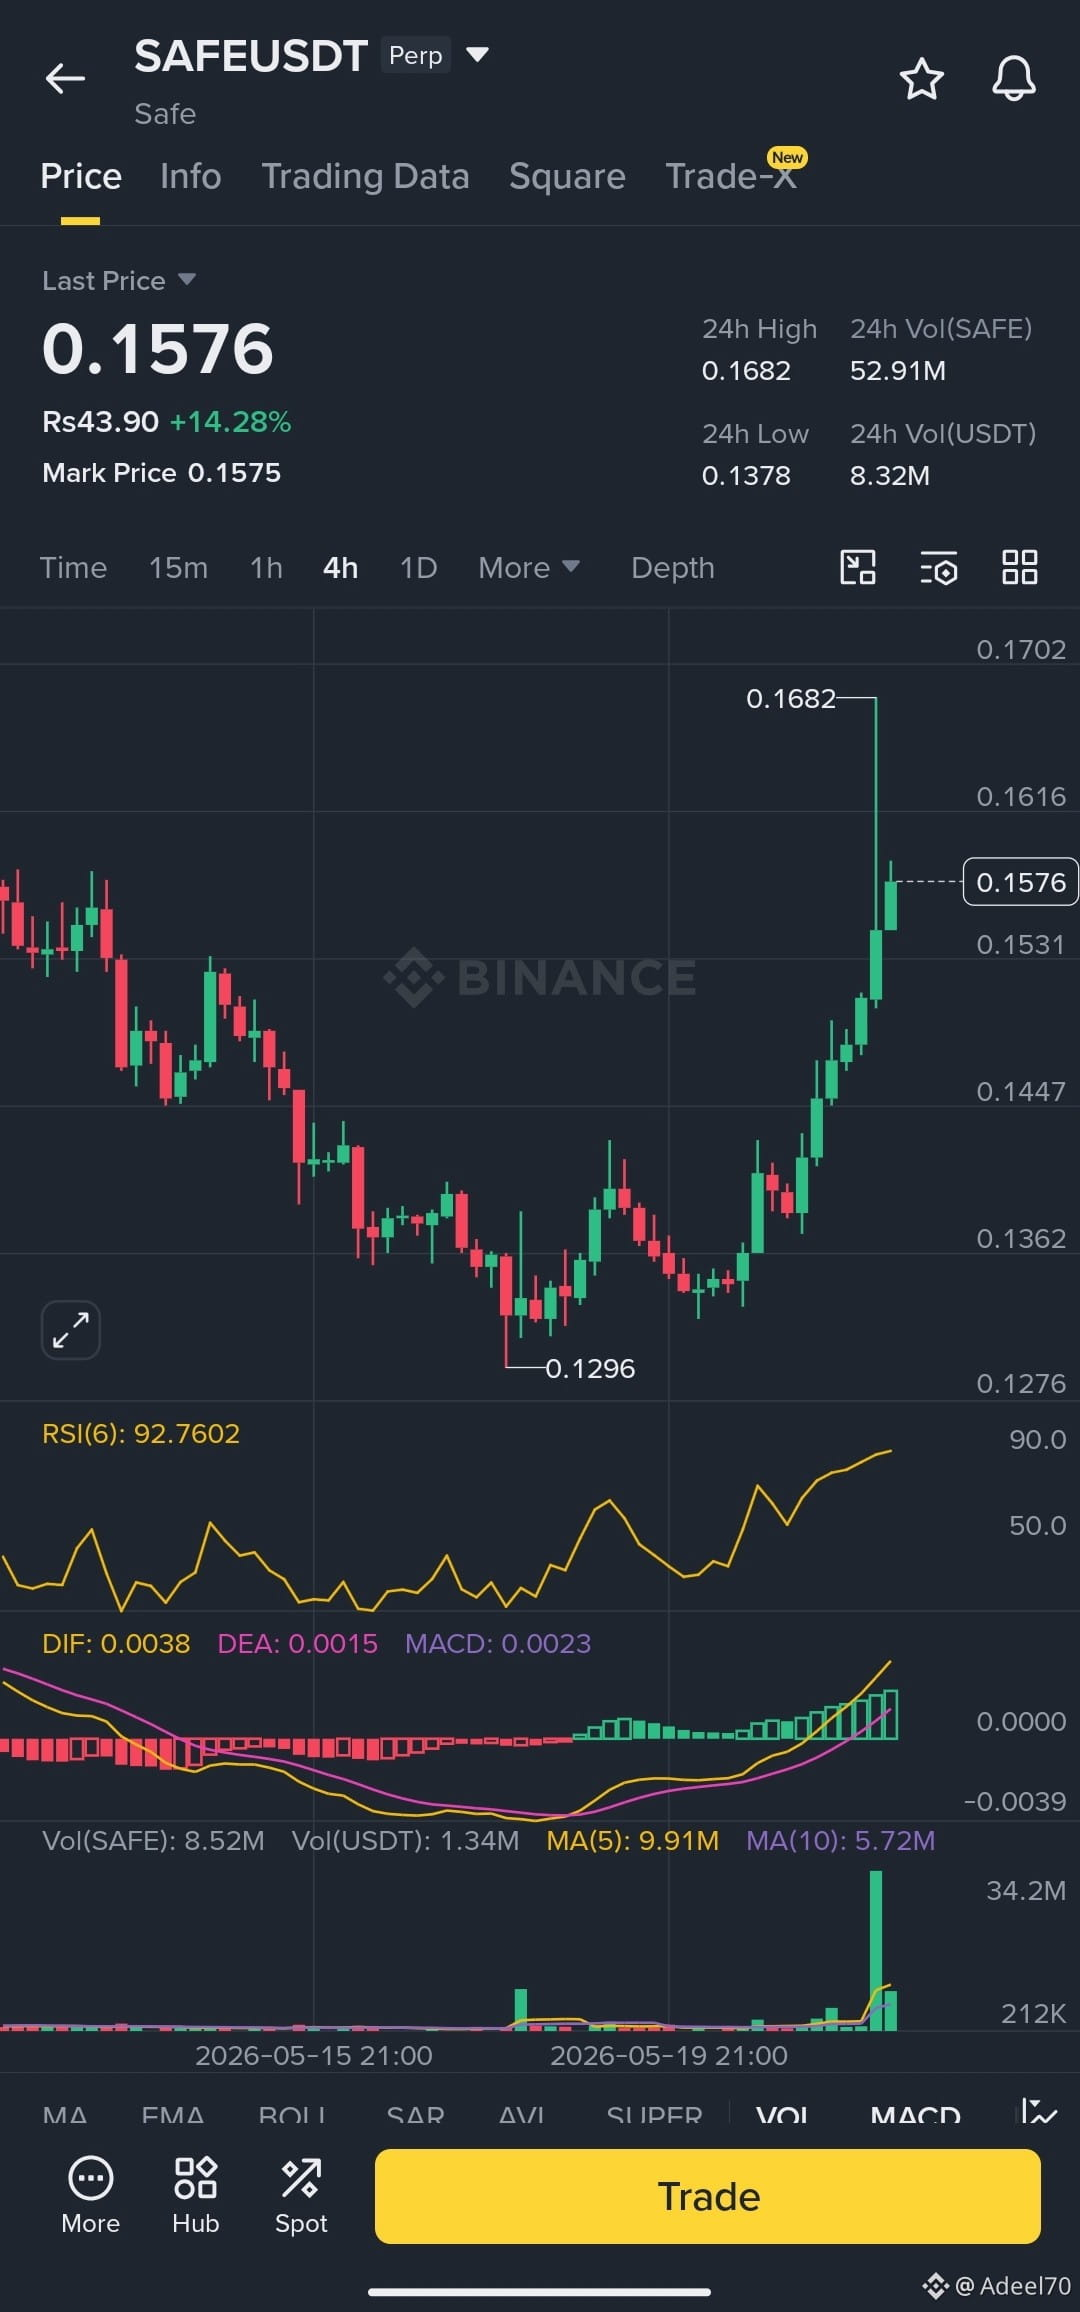Add SAFEUSDT to favorites with the star

click(x=921, y=79)
